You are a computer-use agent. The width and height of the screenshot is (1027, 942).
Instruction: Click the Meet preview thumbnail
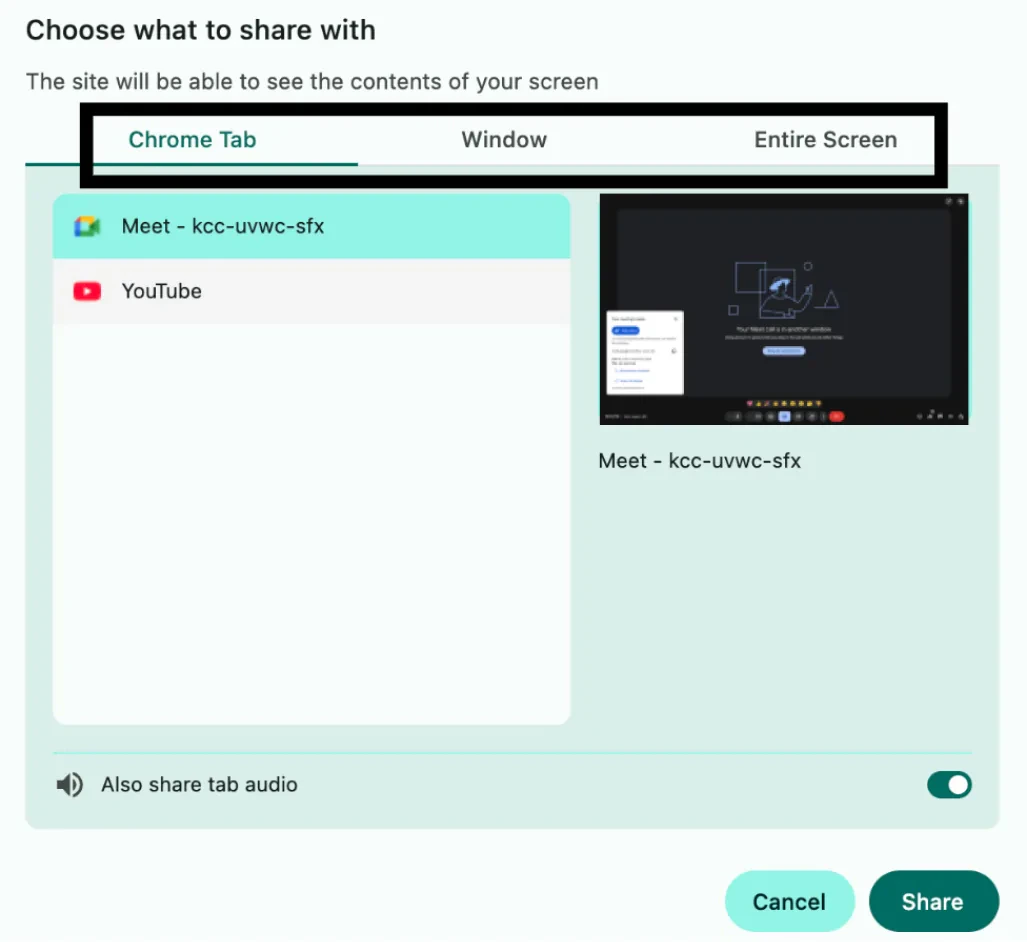(x=783, y=308)
